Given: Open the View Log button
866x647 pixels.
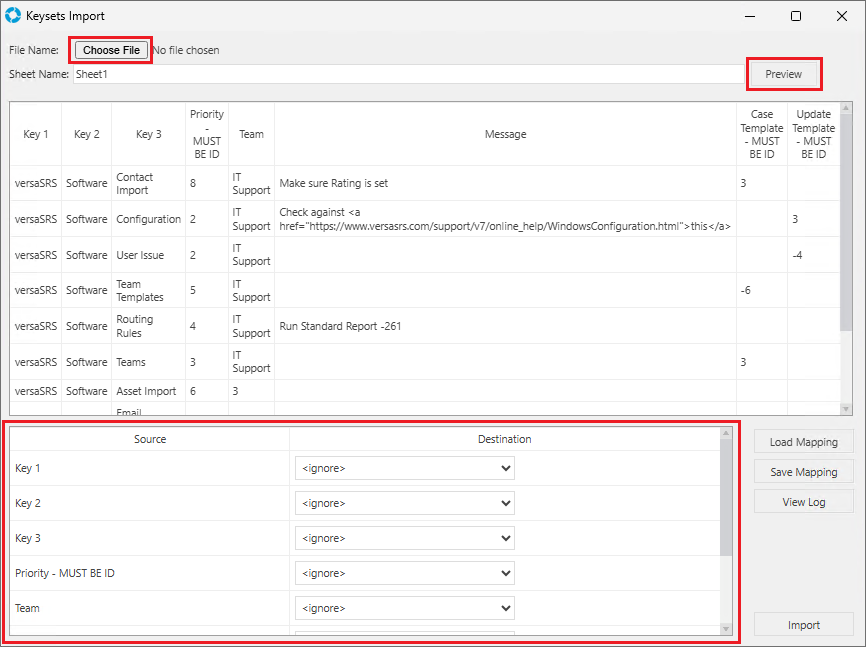Looking at the screenshot, I should pos(803,502).
